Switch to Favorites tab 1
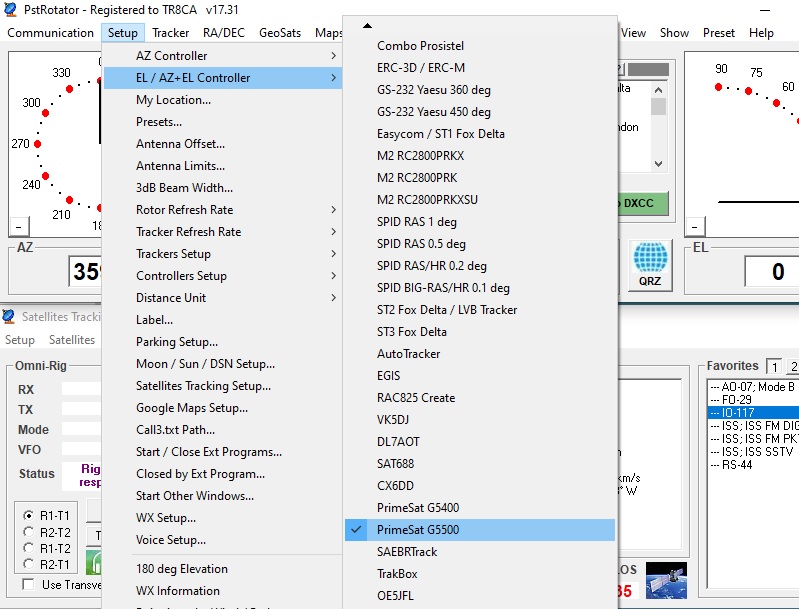Screen dimensions: 799x609 (x=775, y=366)
